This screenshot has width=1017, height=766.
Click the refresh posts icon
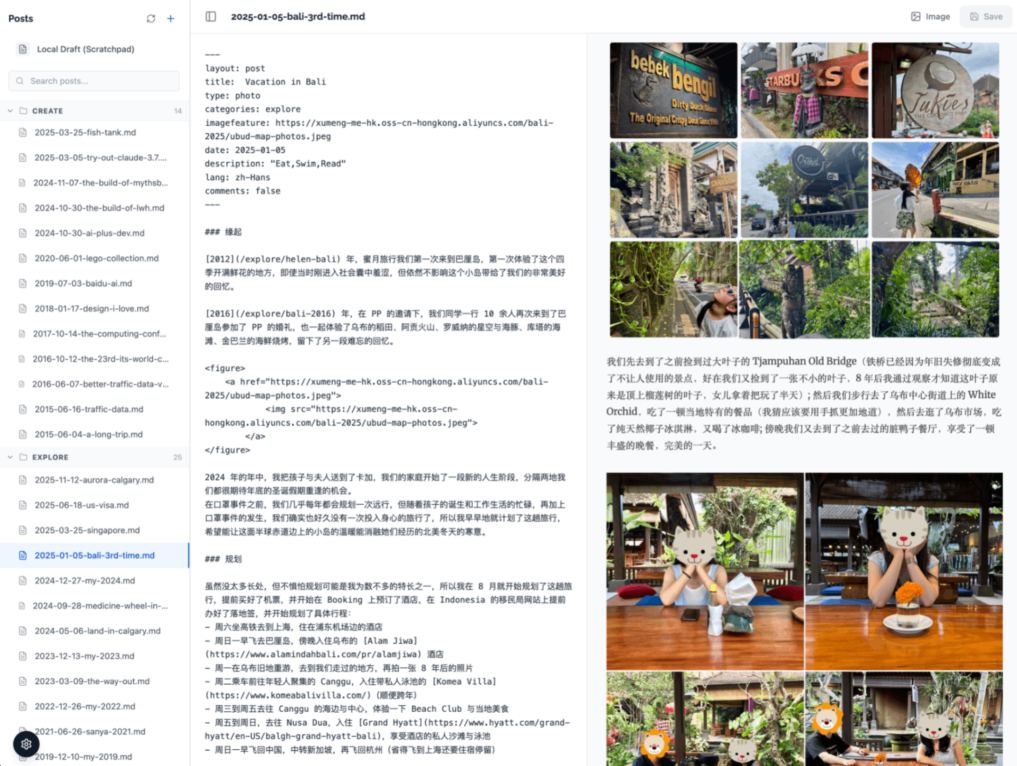tap(151, 18)
